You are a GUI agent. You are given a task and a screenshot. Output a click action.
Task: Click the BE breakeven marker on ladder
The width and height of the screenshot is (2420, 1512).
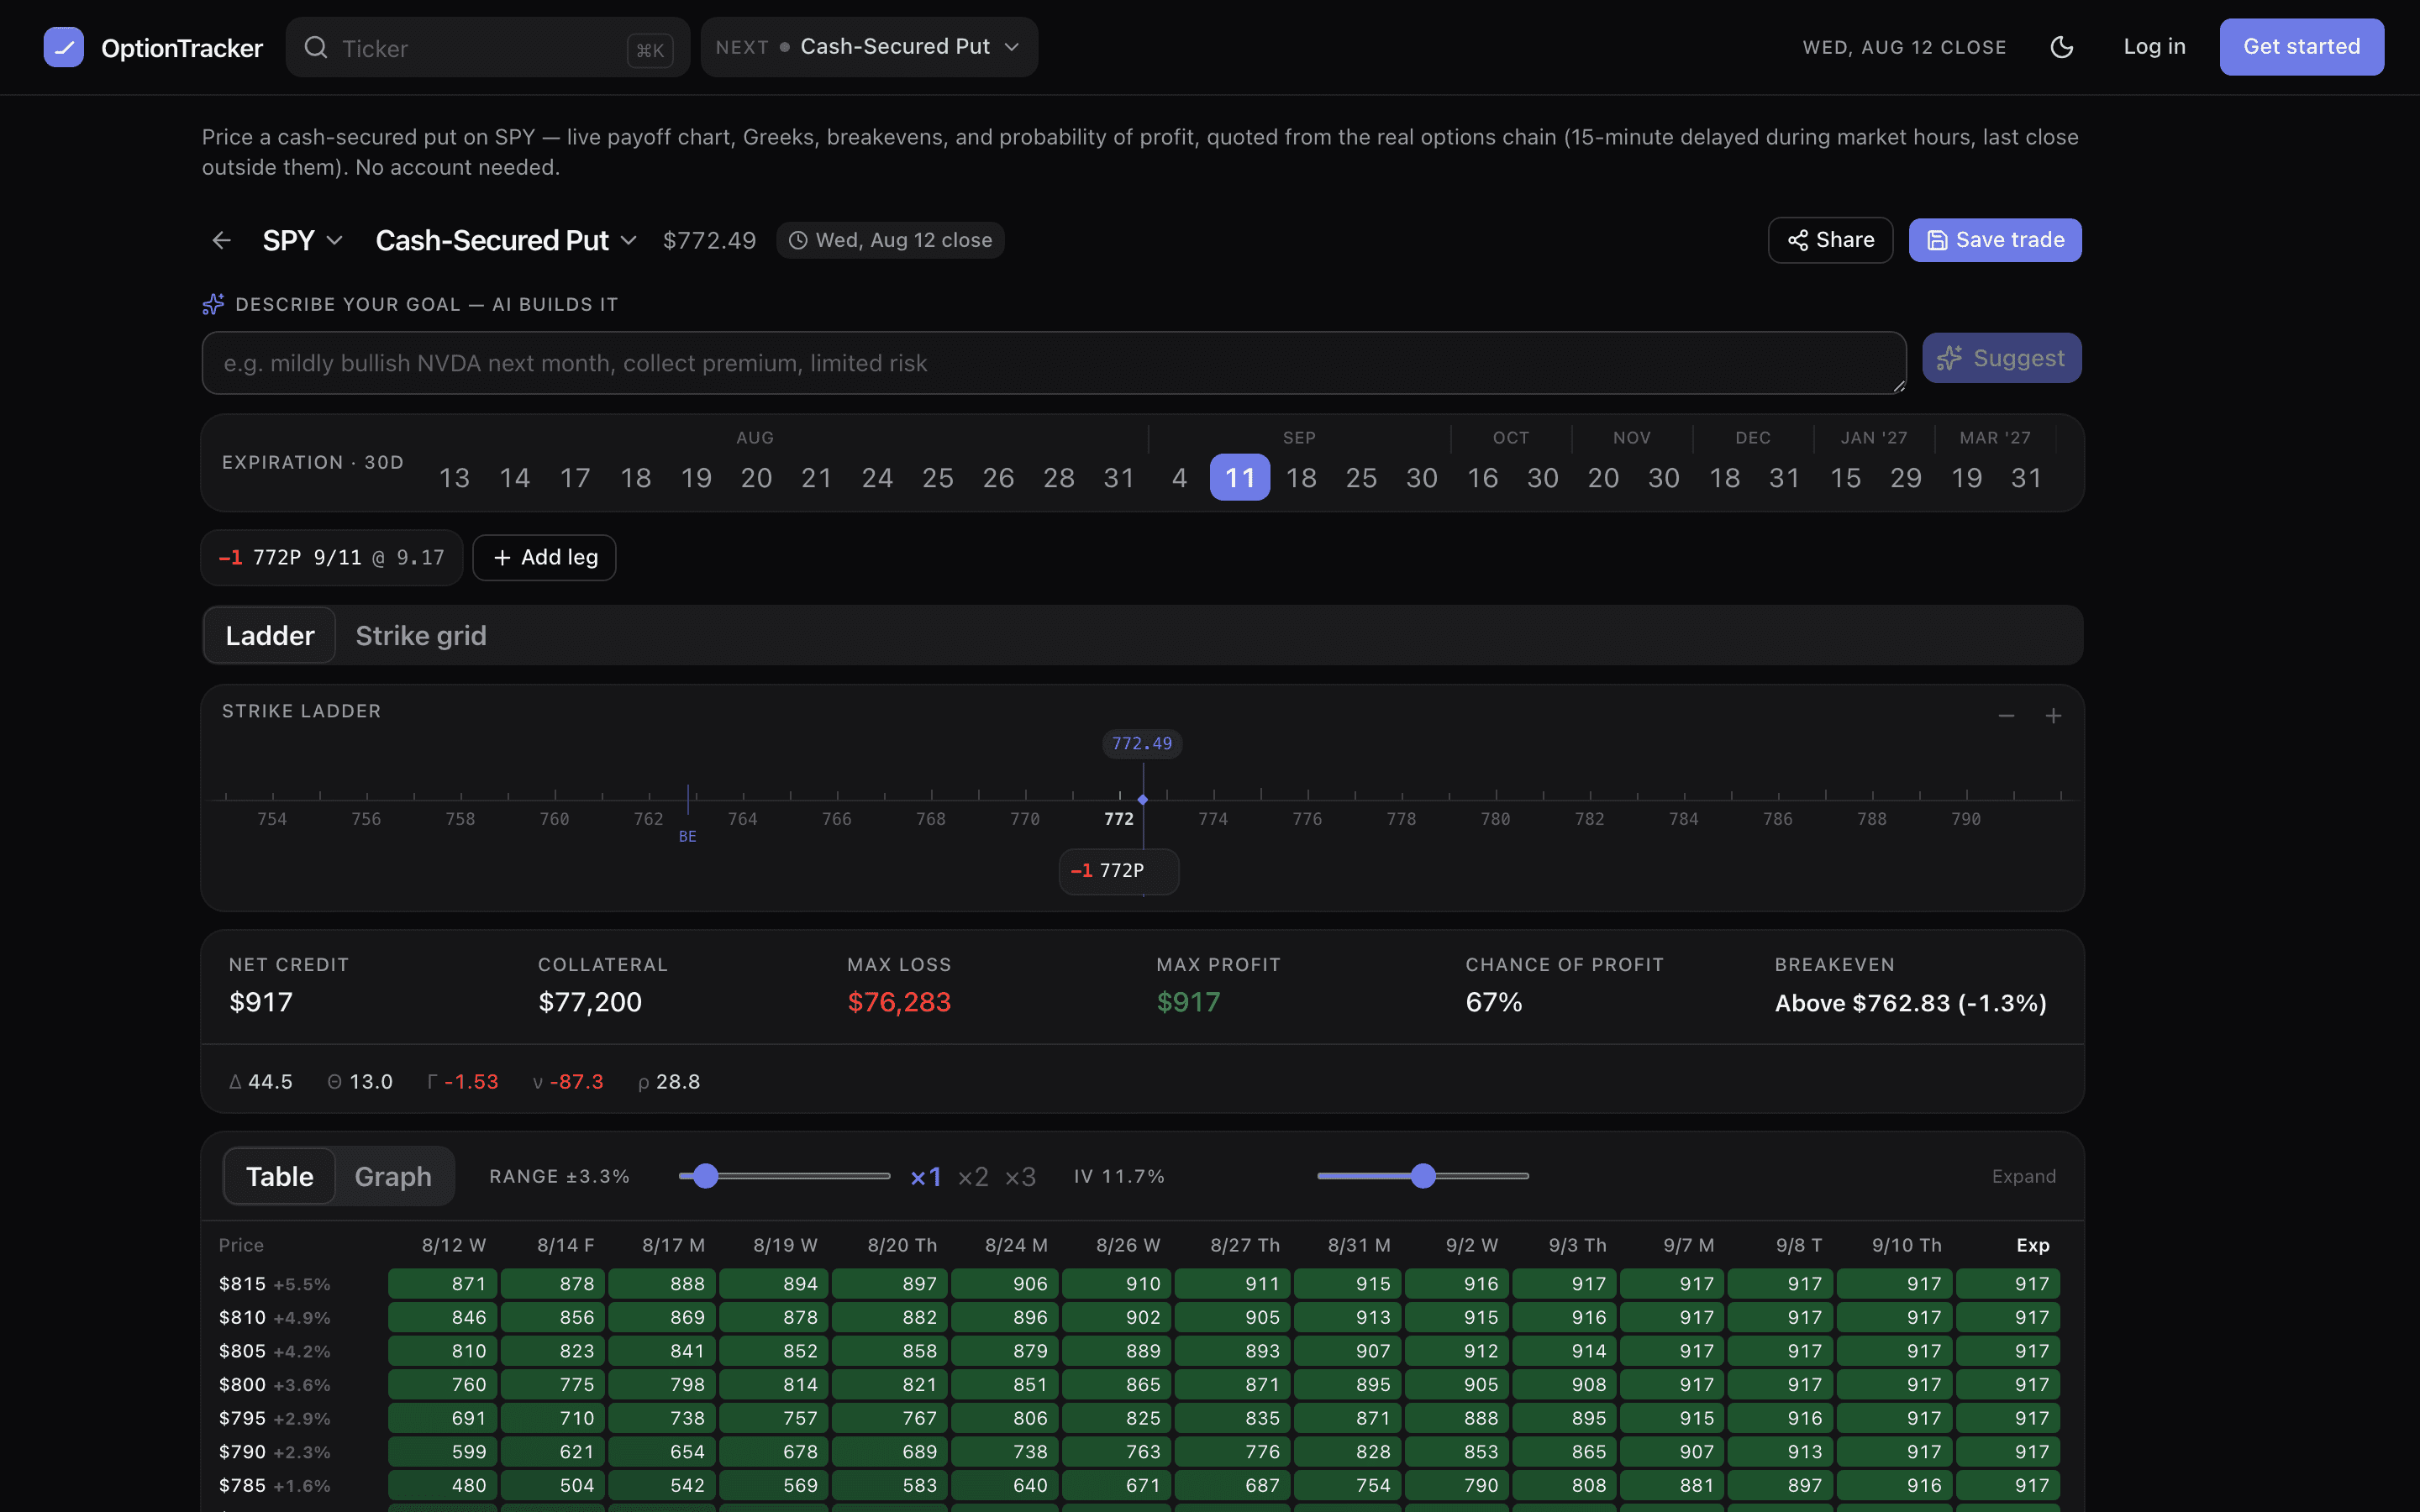(x=687, y=836)
